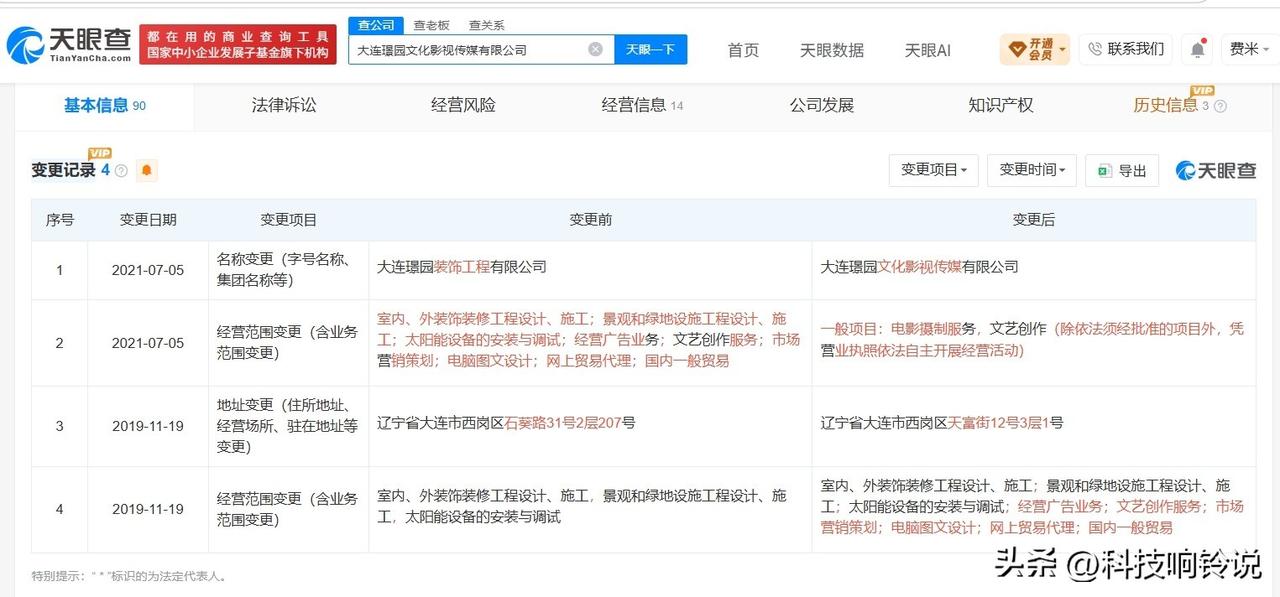Switch to the 法律诉讼 tab
This screenshot has height=597, width=1280.
pos(284,105)
